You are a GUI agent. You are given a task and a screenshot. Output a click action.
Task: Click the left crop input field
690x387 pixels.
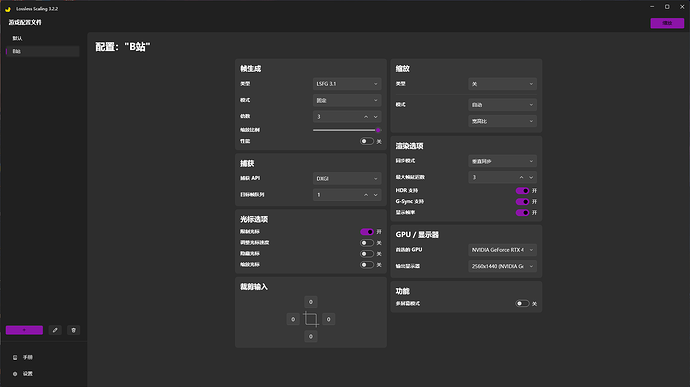[293, 319]
